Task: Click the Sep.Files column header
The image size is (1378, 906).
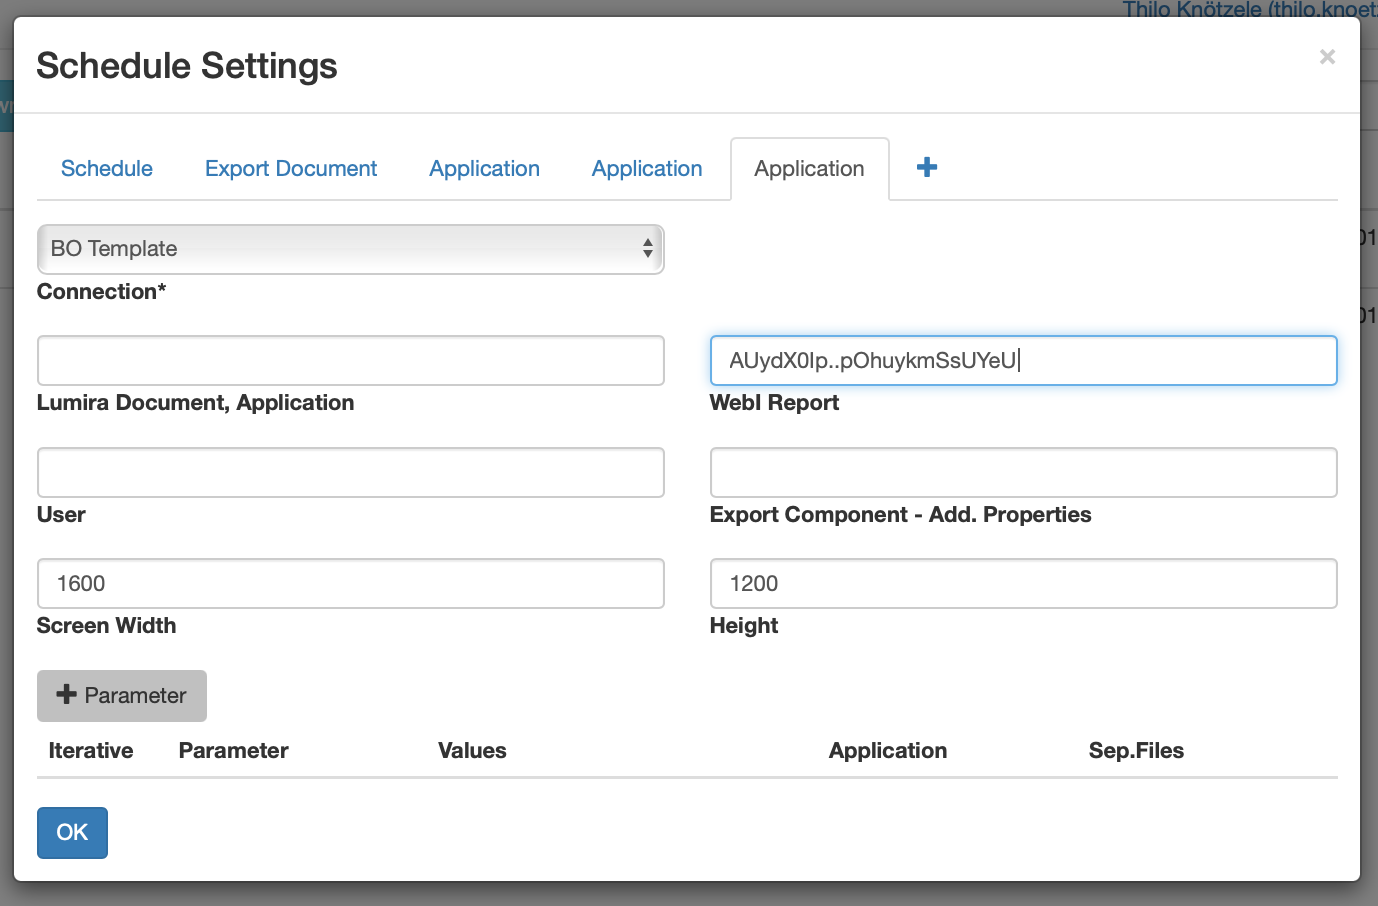Action: coord(1136,751)
